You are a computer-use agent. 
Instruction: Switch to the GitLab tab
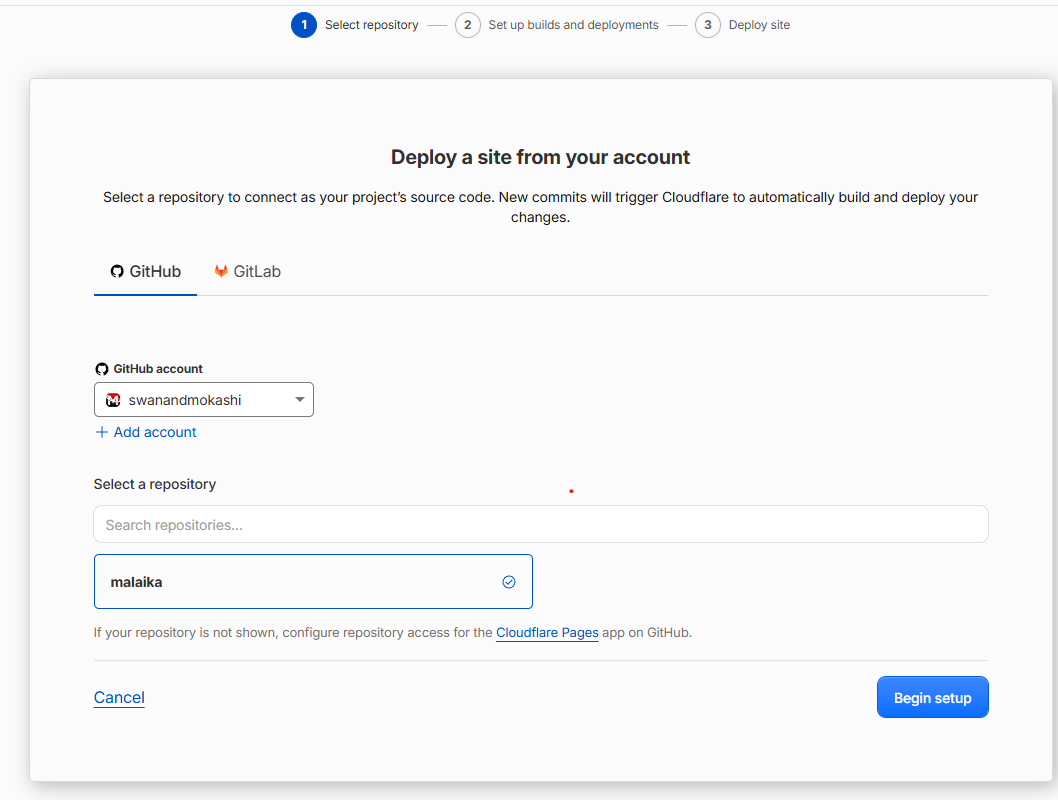248,271
